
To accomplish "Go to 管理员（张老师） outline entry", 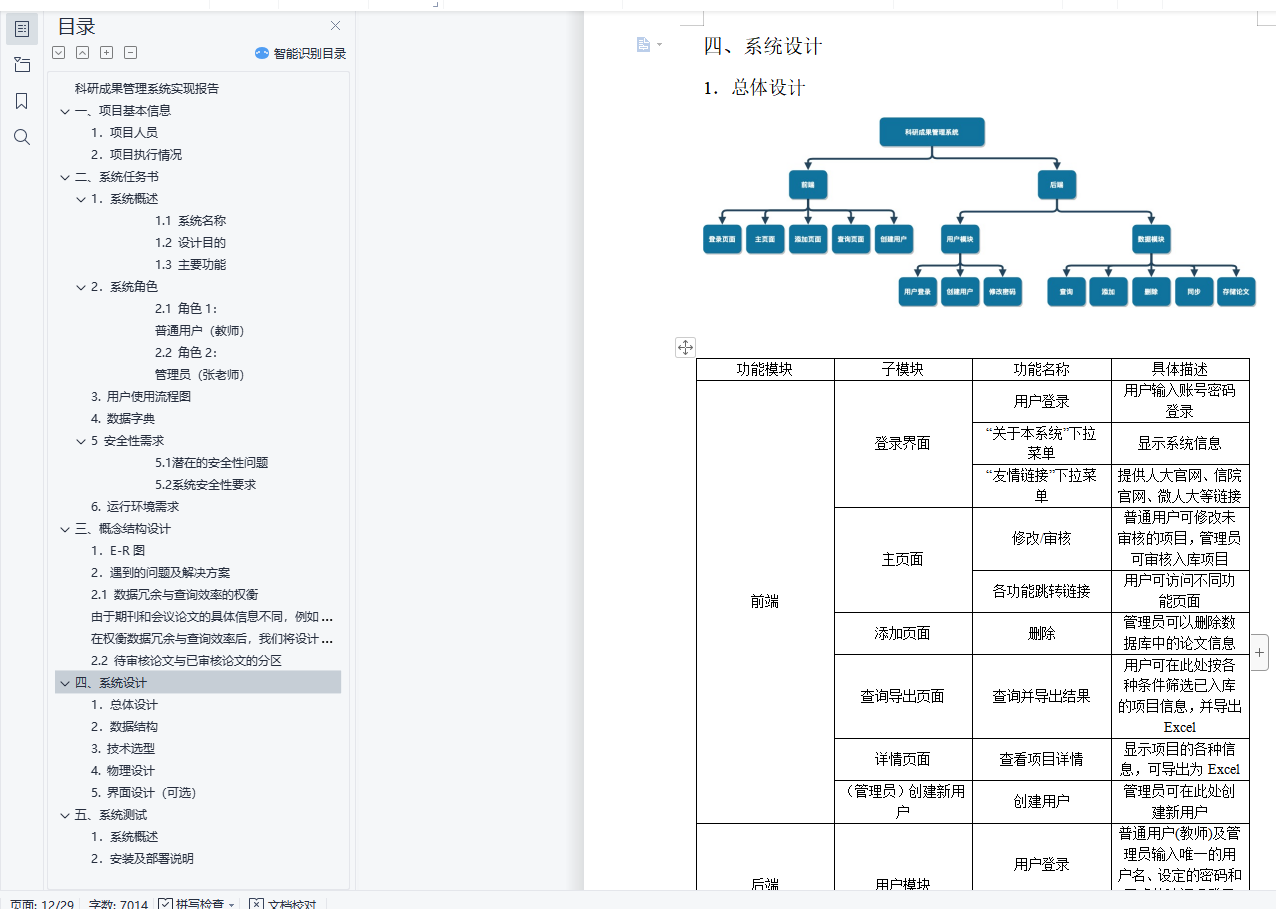I will pyautogui.click(x=200, y=374).
